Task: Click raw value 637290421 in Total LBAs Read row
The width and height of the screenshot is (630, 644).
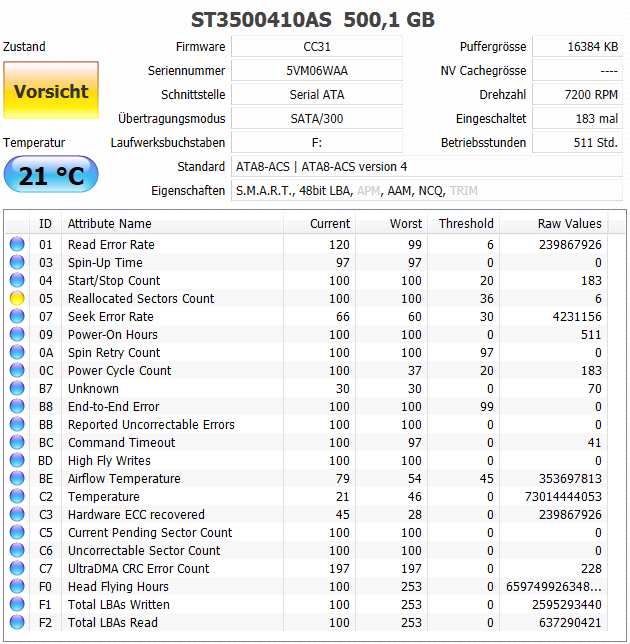Action: pyautogui.click(x=570, y=623)
